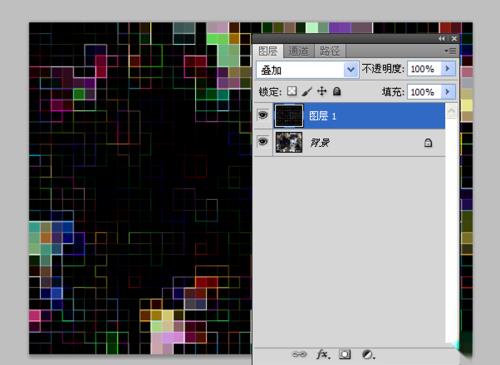
Task: Click the lock transparent pixels icon
Action: click(292, 91)
